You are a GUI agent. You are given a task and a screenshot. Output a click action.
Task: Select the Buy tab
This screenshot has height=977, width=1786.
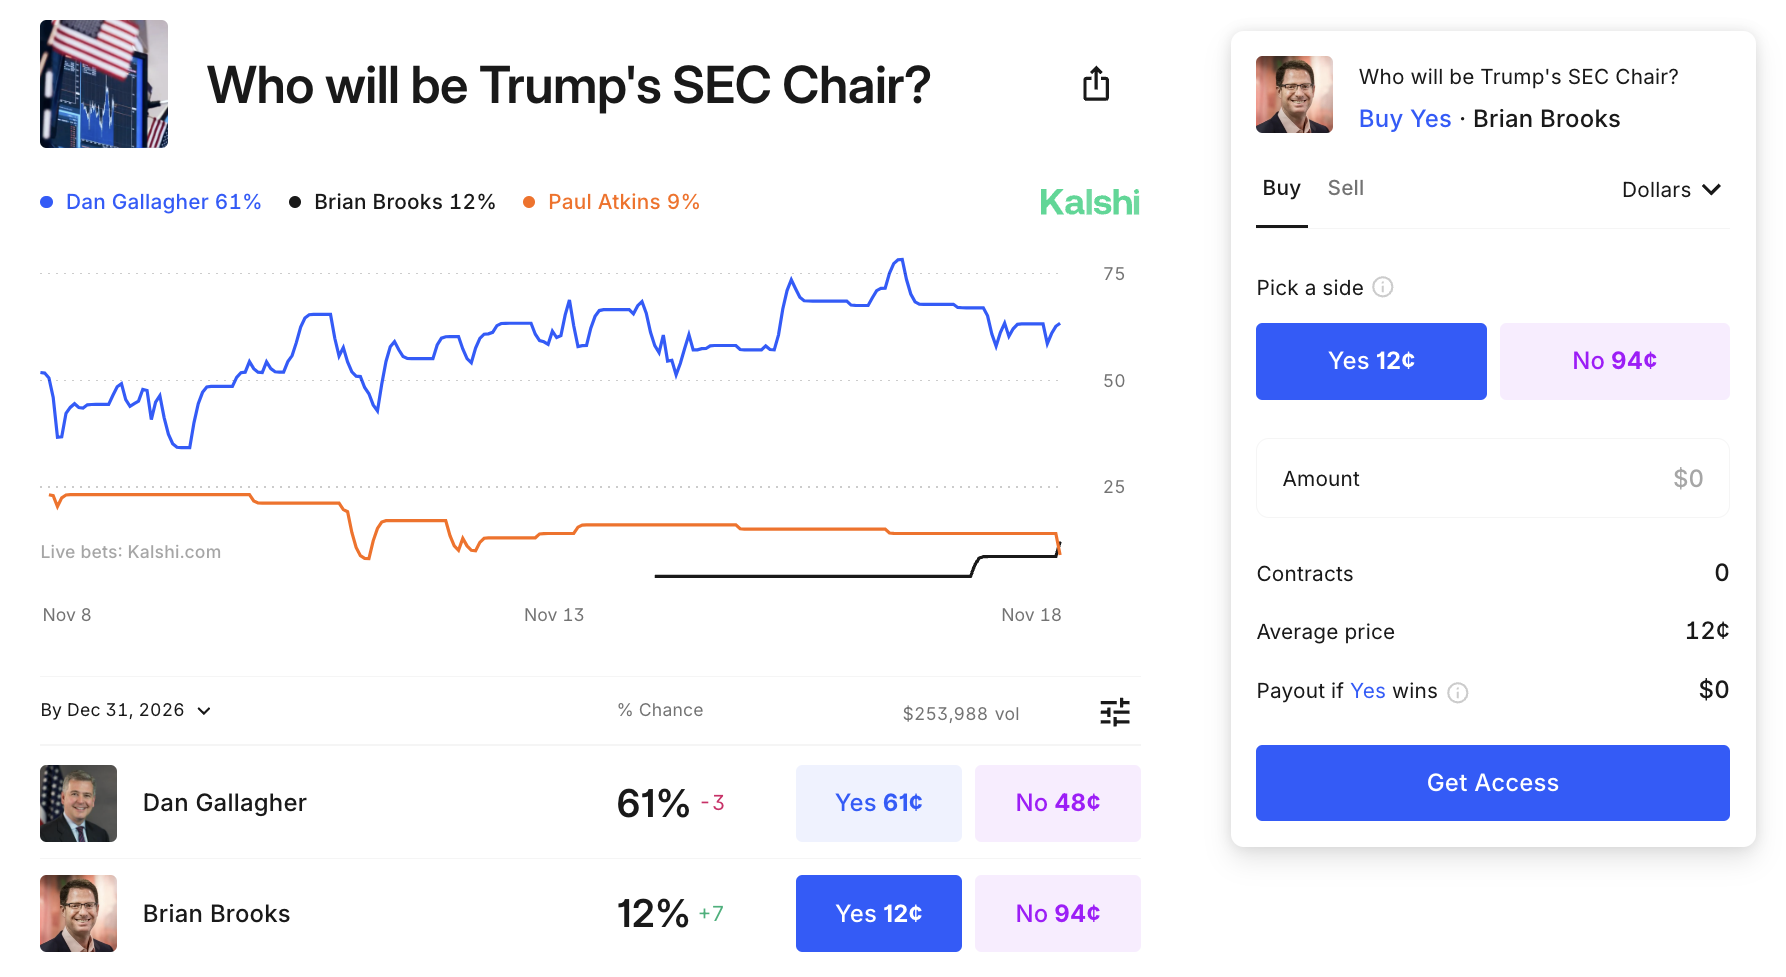coord(1281,188)
